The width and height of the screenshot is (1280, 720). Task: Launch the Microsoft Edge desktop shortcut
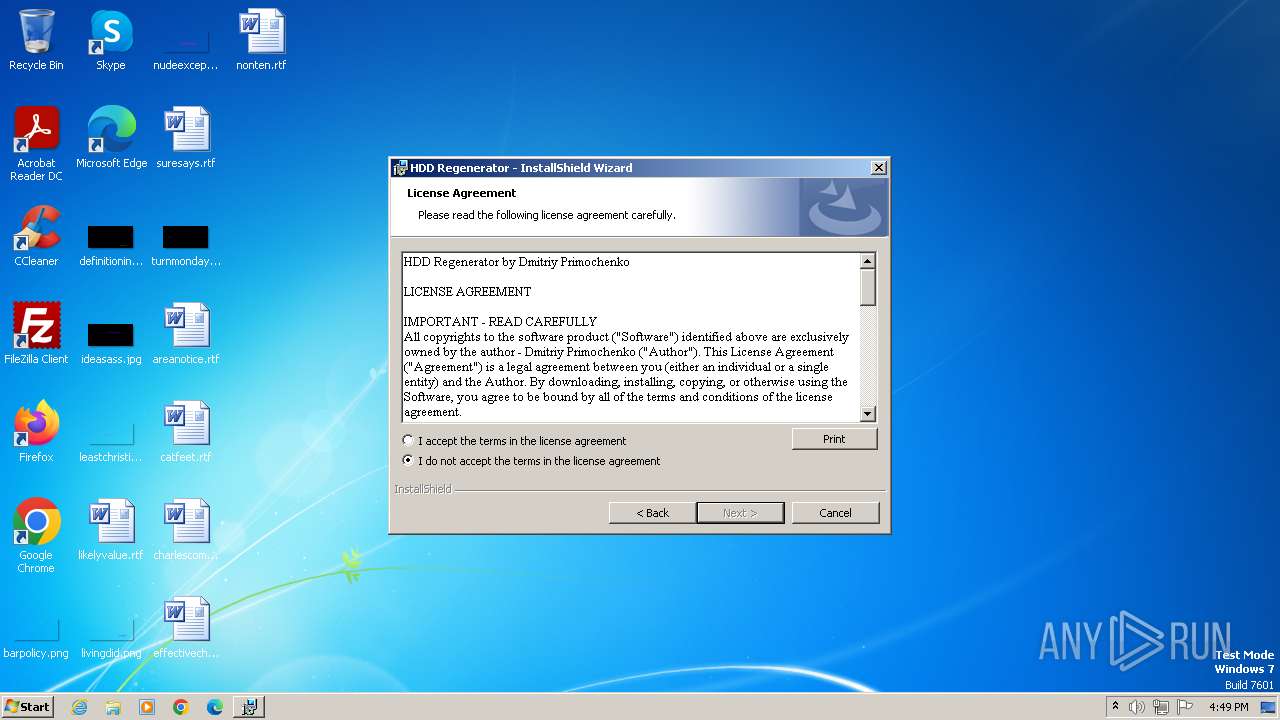[x=111, y=138]
